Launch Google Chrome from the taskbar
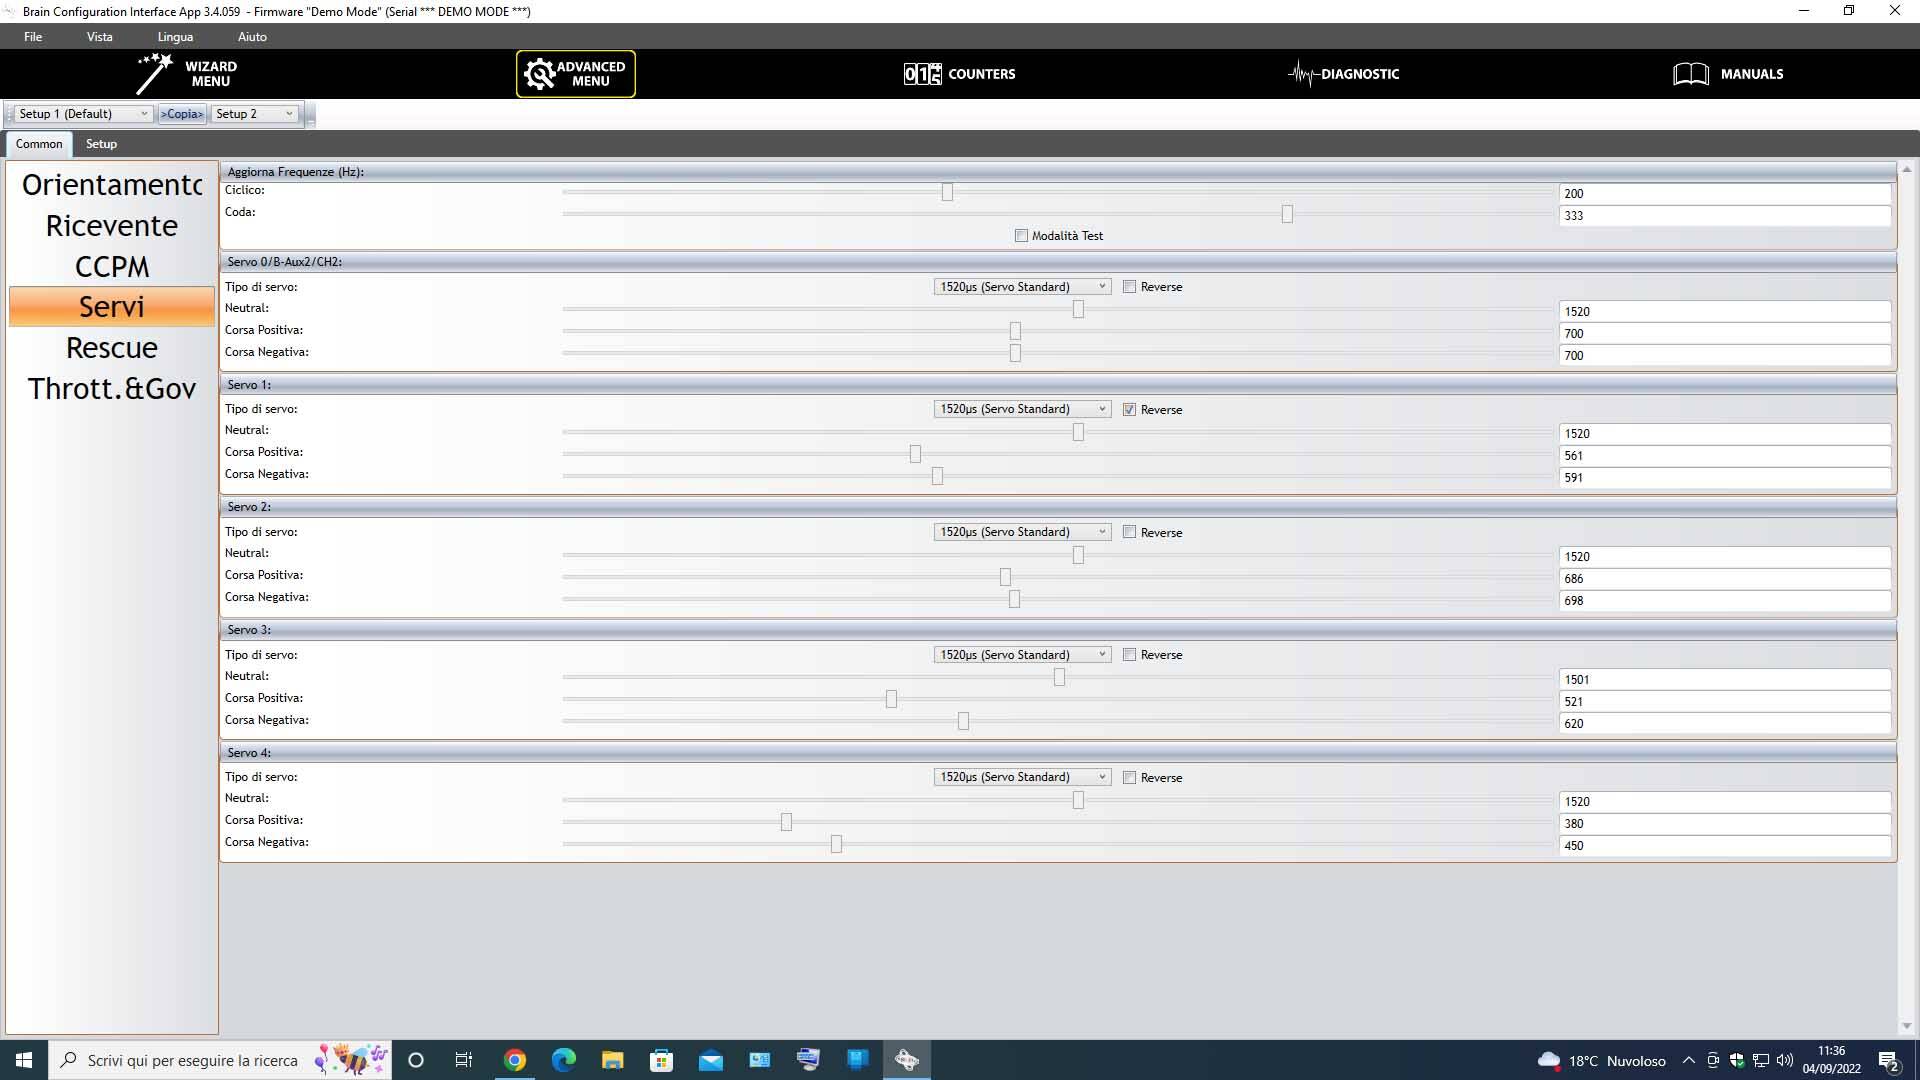The height and width of the screenshot is (1080, 1920). (x=515, y=1060)
